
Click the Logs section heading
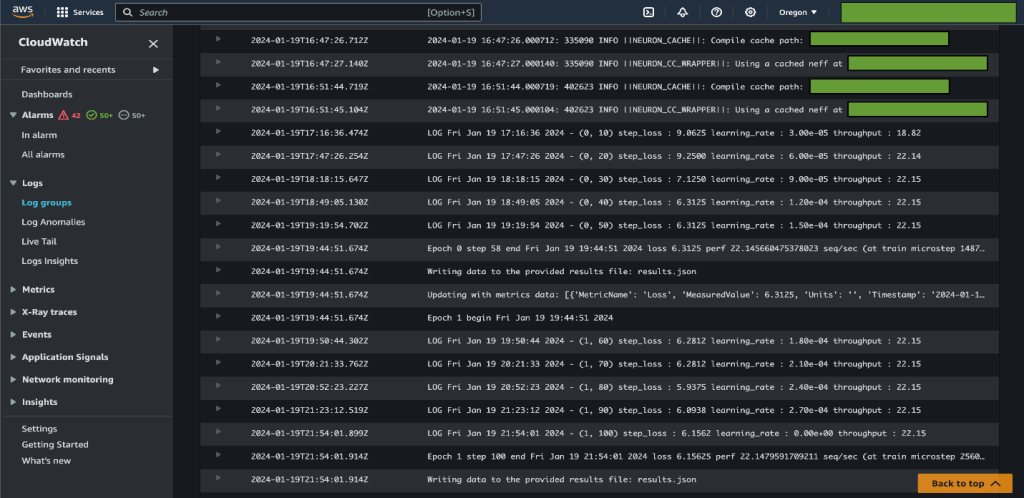click(x=32, y=183)
